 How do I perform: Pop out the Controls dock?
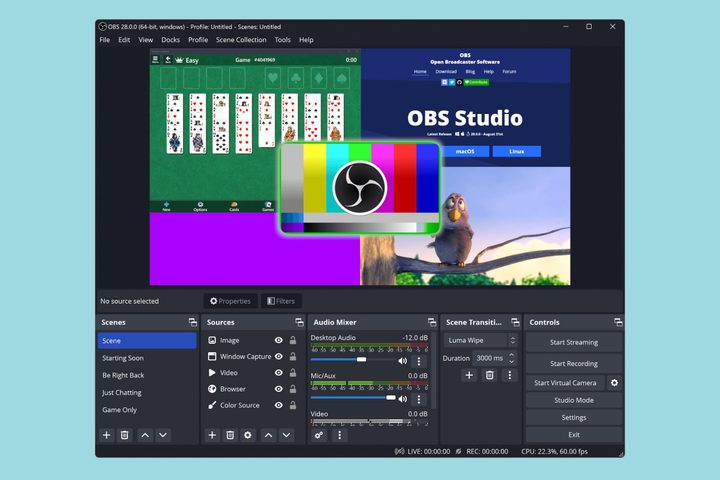coord(618,322)
